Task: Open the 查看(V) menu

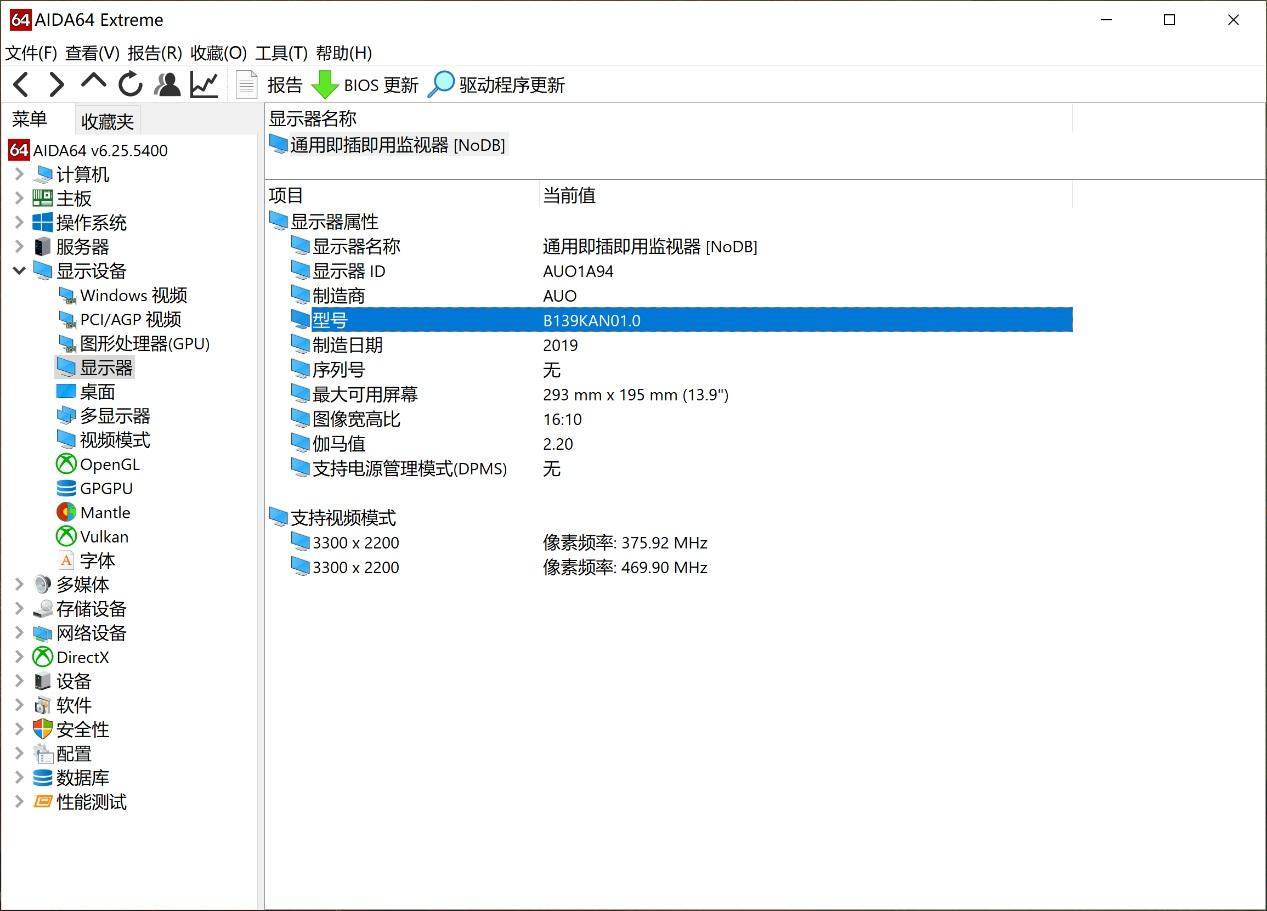Action: [x=92, y=53]
